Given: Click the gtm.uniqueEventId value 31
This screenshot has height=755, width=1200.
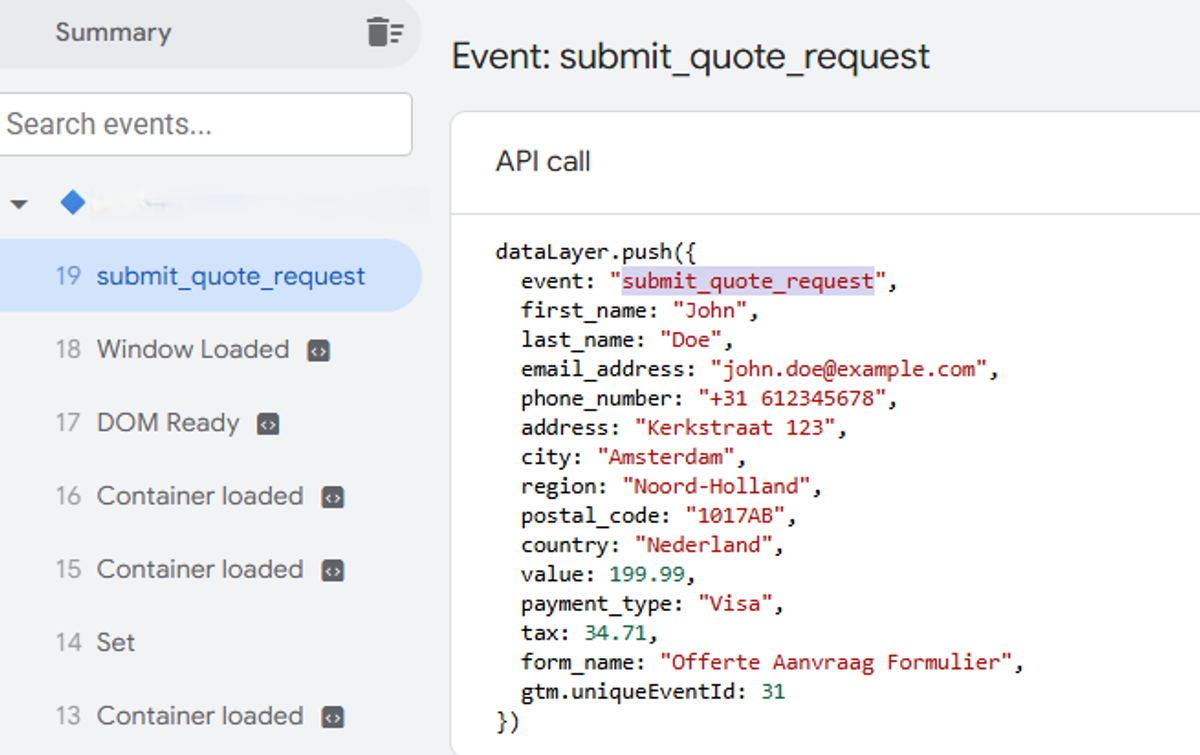Looking at the screenshot, I should click(773, 691).
